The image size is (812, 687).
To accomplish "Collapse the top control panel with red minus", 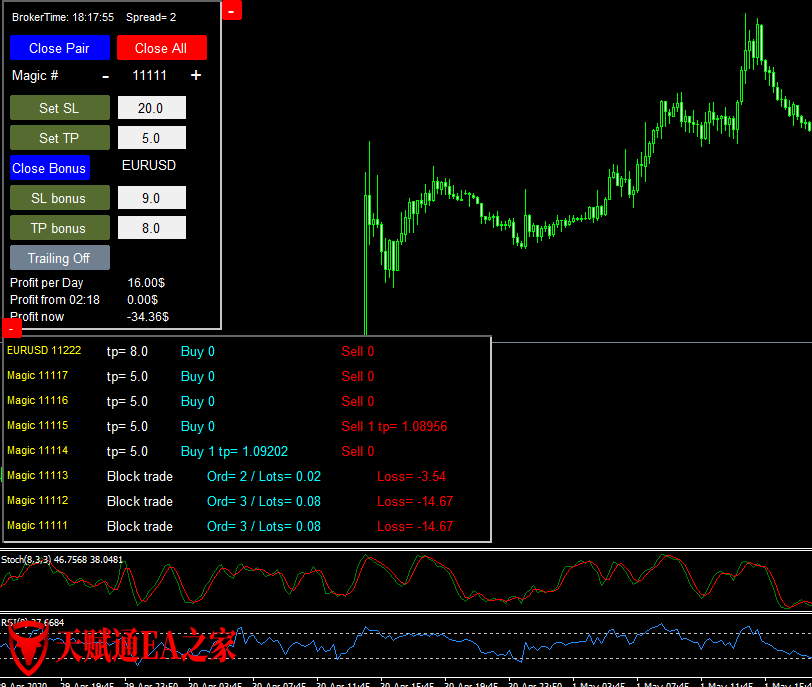I will 231,10.
